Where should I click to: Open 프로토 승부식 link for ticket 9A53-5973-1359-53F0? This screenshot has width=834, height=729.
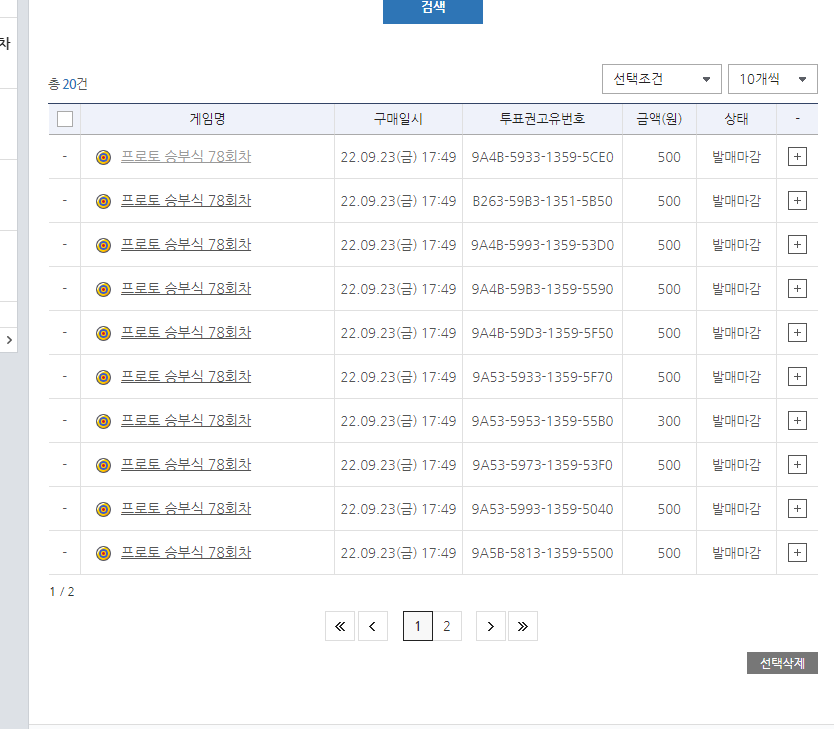(x=186, y=464)
